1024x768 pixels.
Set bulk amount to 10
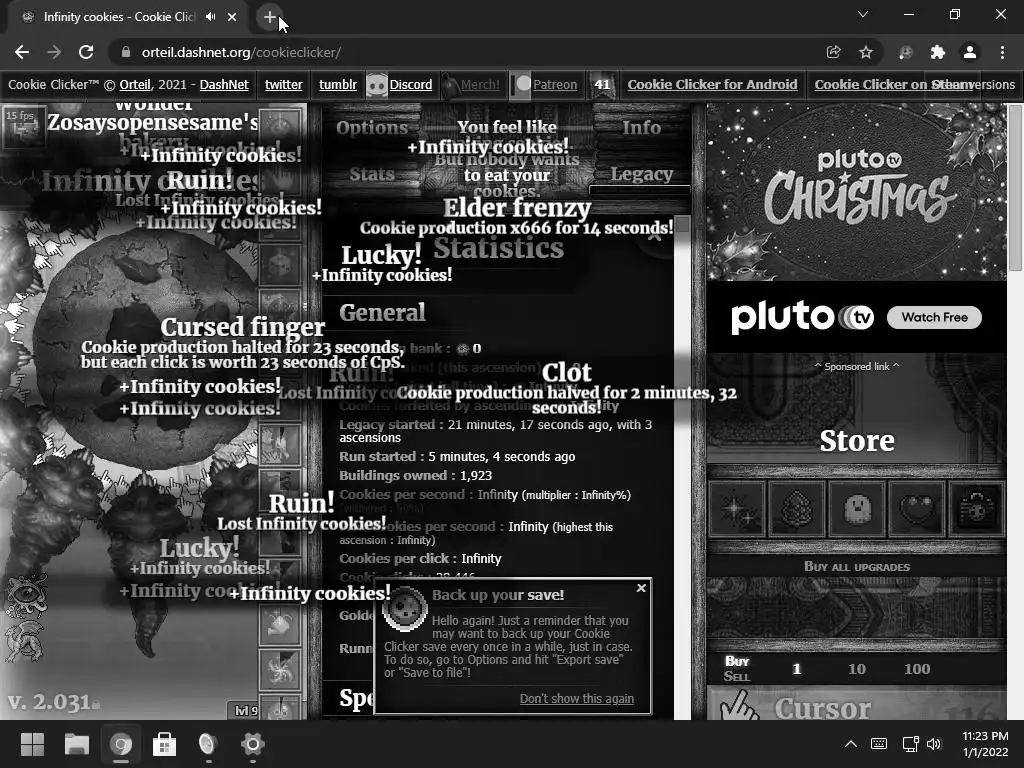point(857,669)
